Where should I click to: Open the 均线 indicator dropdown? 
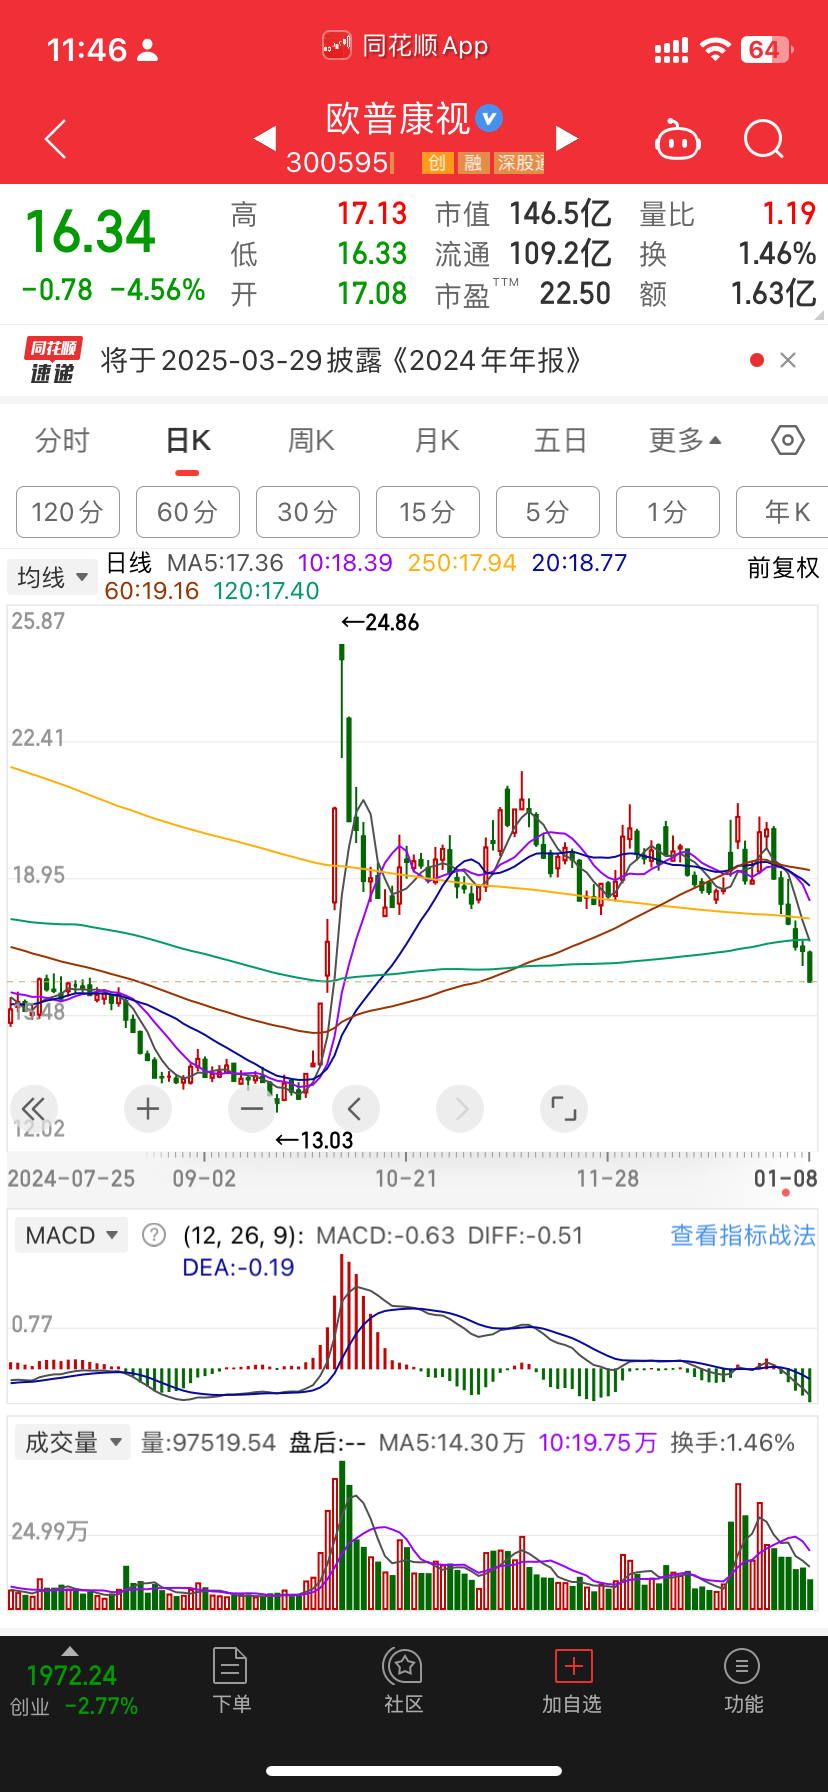click(x=52, y=577)
